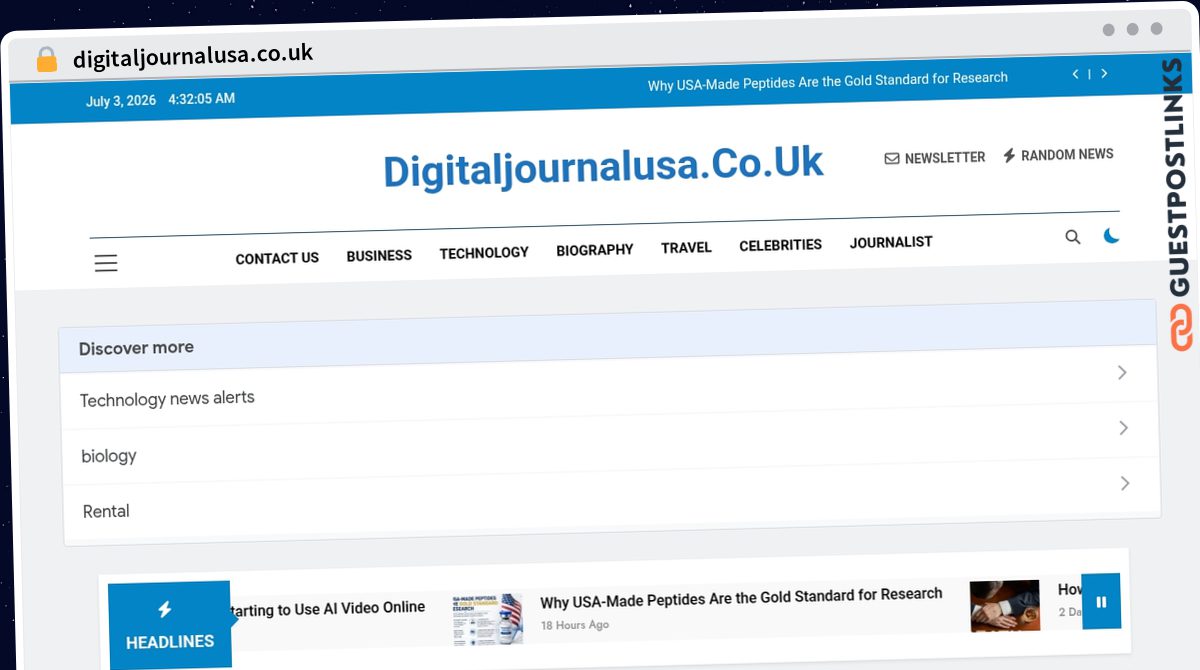
Task: Click the July 3, 2026 date text
Action: coord(121,101)
